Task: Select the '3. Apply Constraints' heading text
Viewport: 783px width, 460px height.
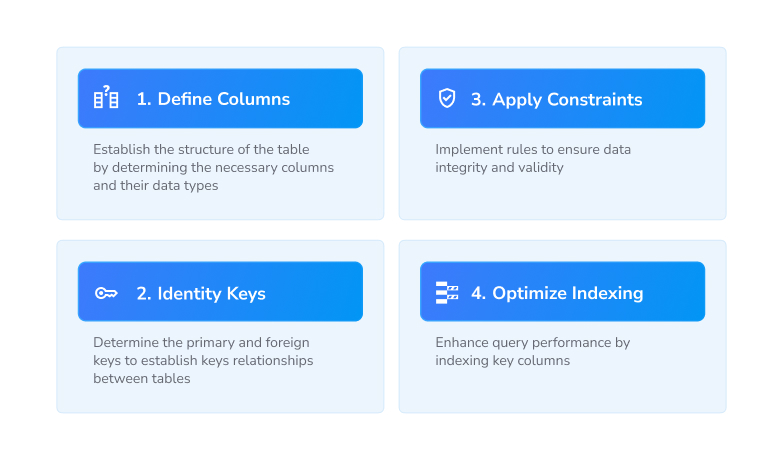Action: click(556, 99)
